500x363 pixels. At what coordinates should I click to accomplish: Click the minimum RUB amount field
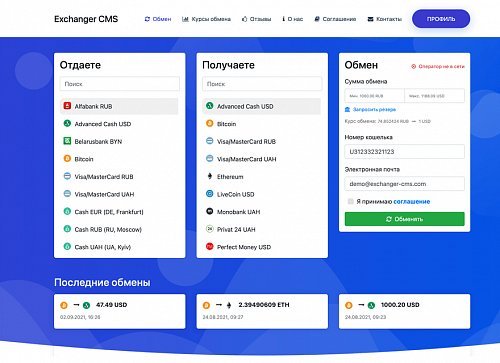(375, 96)
